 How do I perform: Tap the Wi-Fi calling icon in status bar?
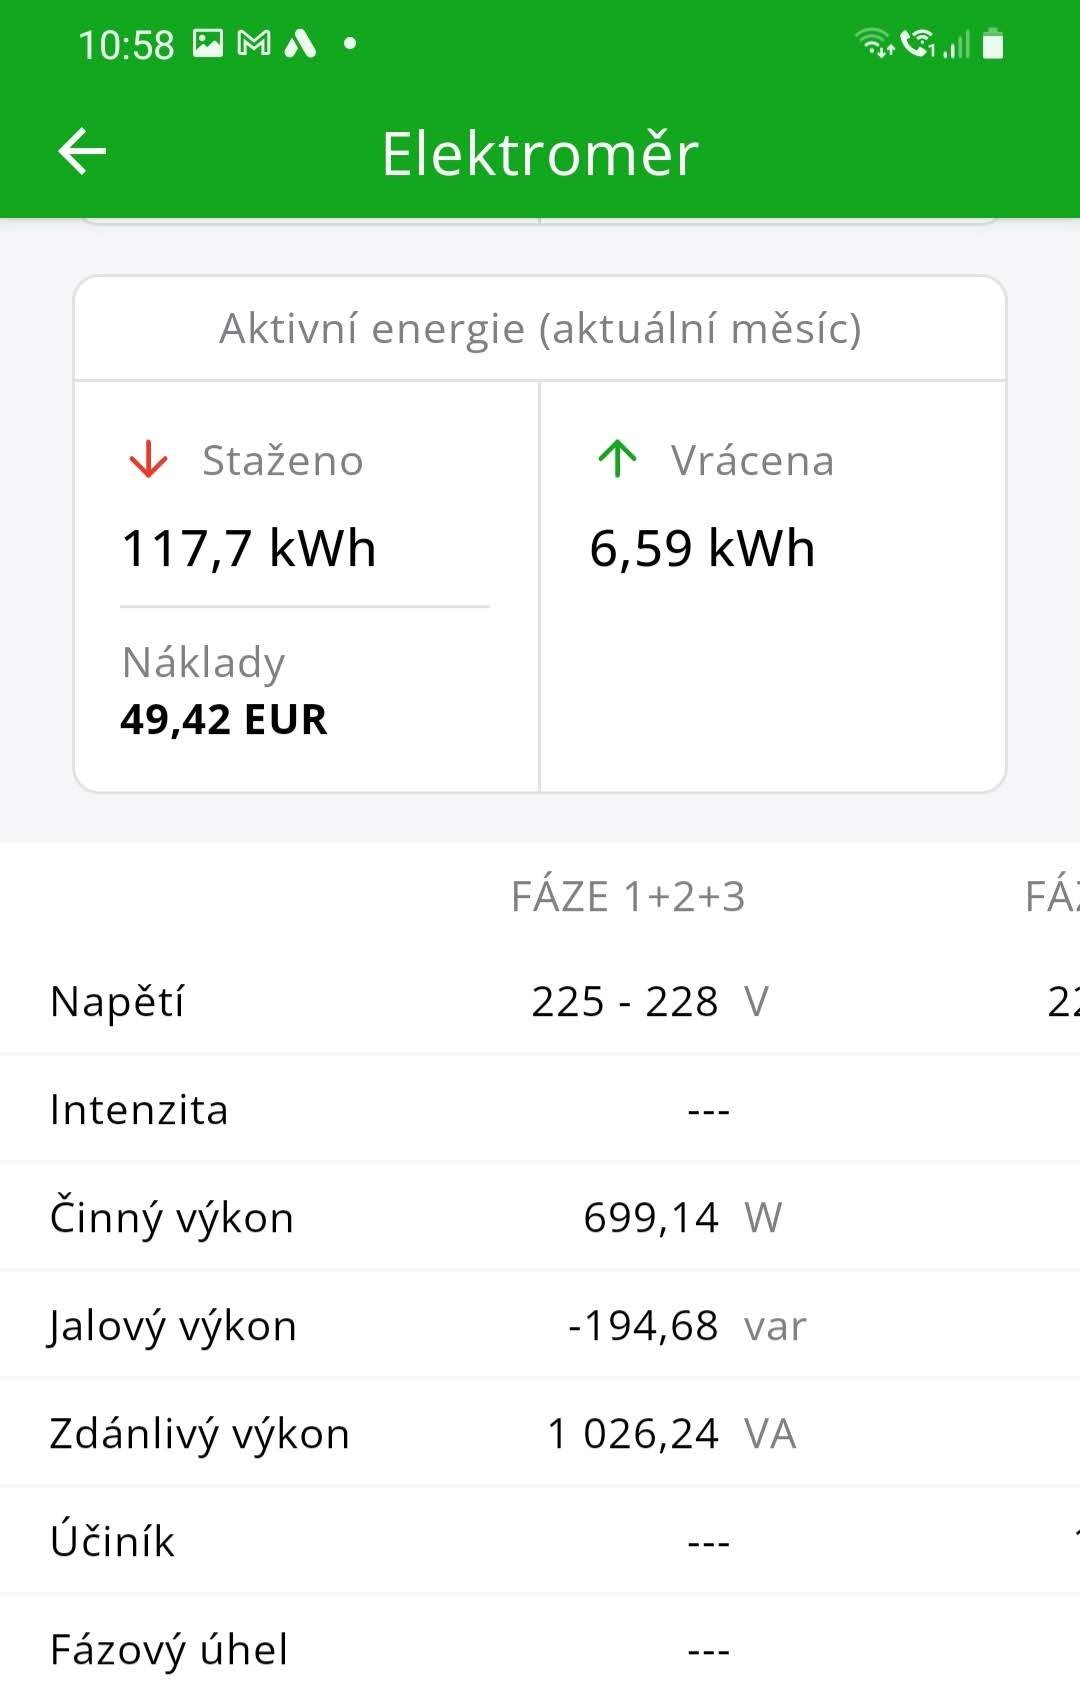point(917,44)
